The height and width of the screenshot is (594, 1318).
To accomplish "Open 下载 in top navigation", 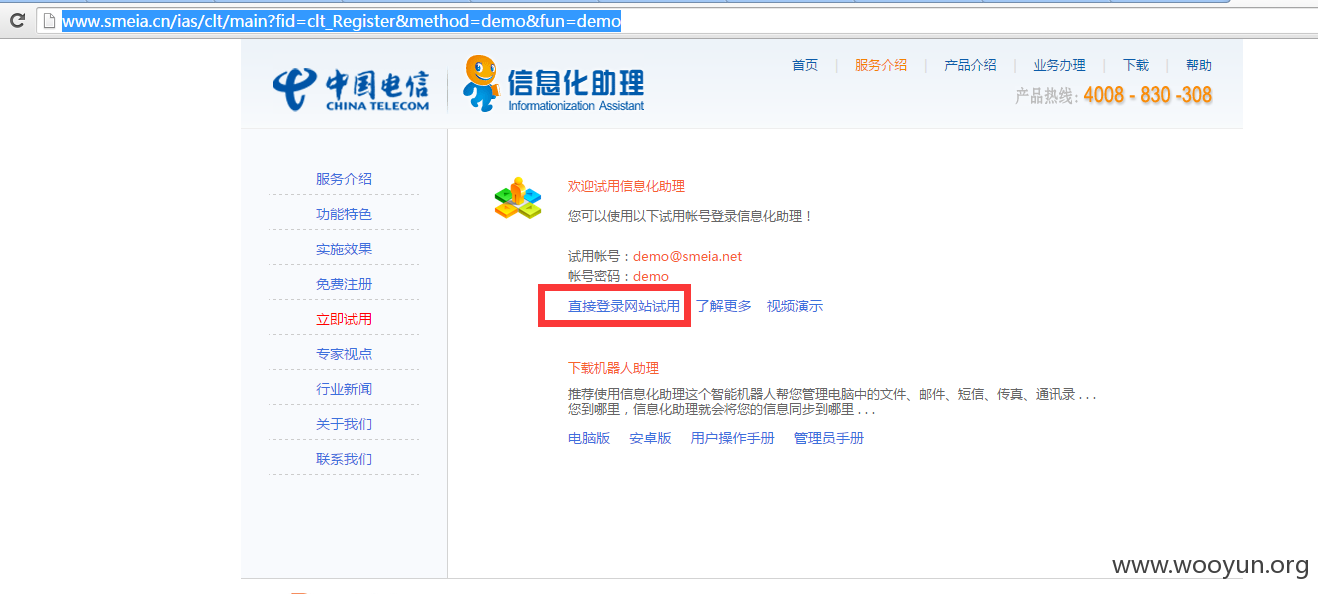I will [x=1136, y=65].
